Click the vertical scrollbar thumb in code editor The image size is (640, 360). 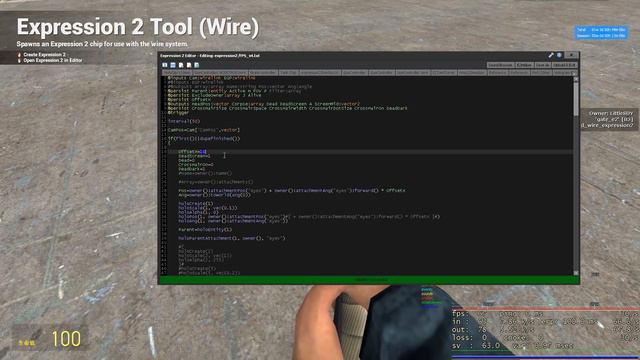tap(576, 98)
